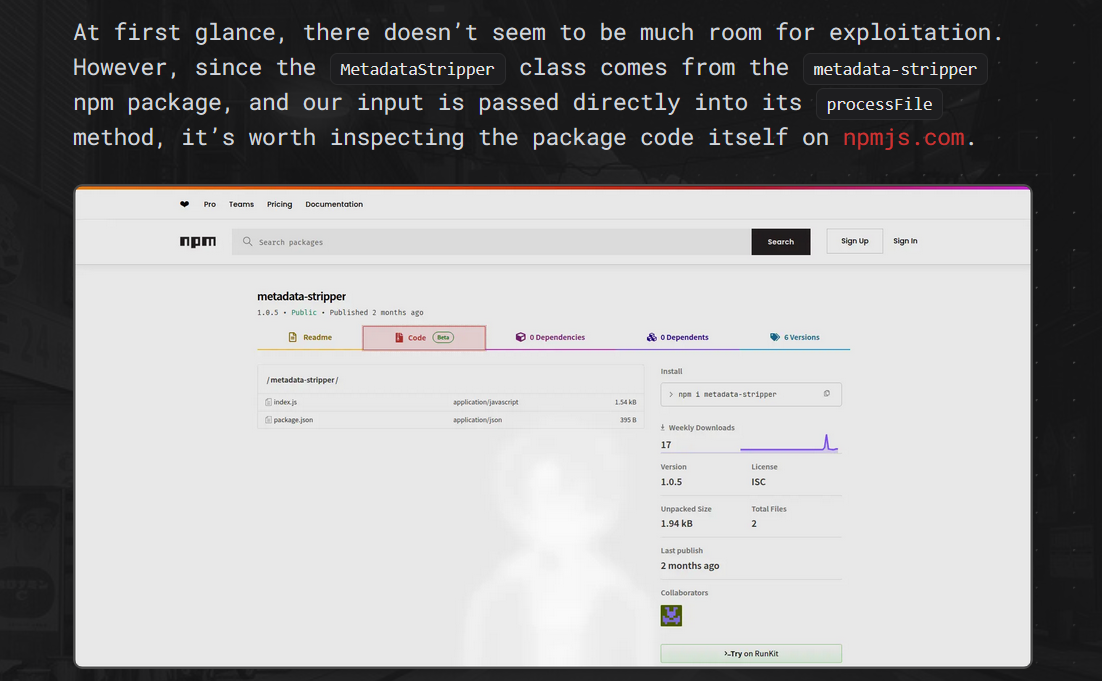Open the collaborator avatar
This screenshot has height=681, width=1102.
(671, 616)
